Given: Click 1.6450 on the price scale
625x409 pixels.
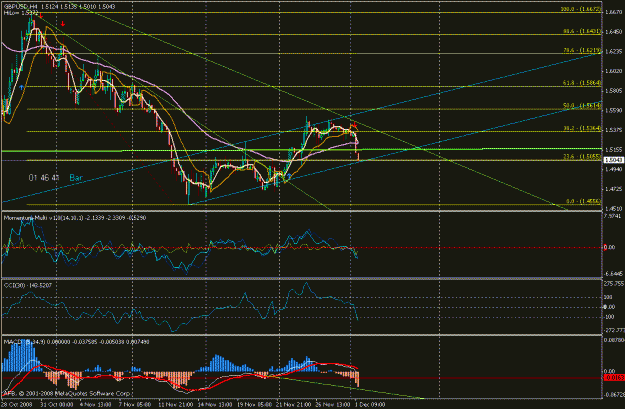Looking at the screenshot, I should [613, 31].
